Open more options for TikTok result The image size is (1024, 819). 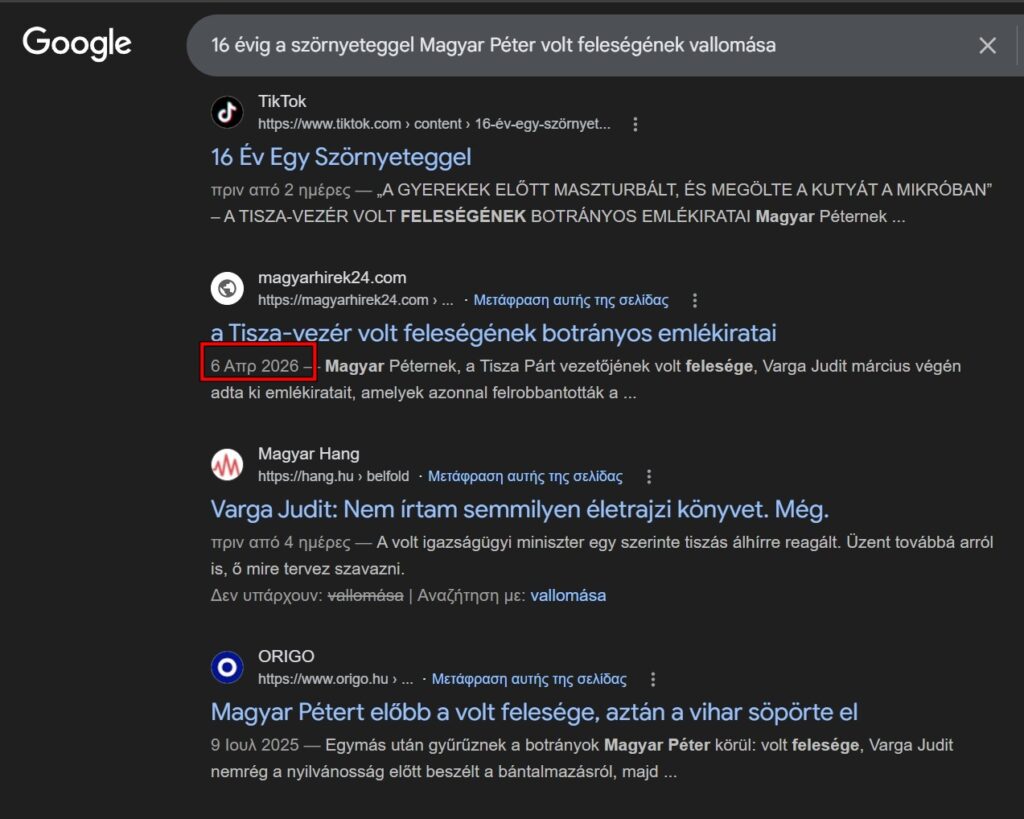(x=635, y=125)
